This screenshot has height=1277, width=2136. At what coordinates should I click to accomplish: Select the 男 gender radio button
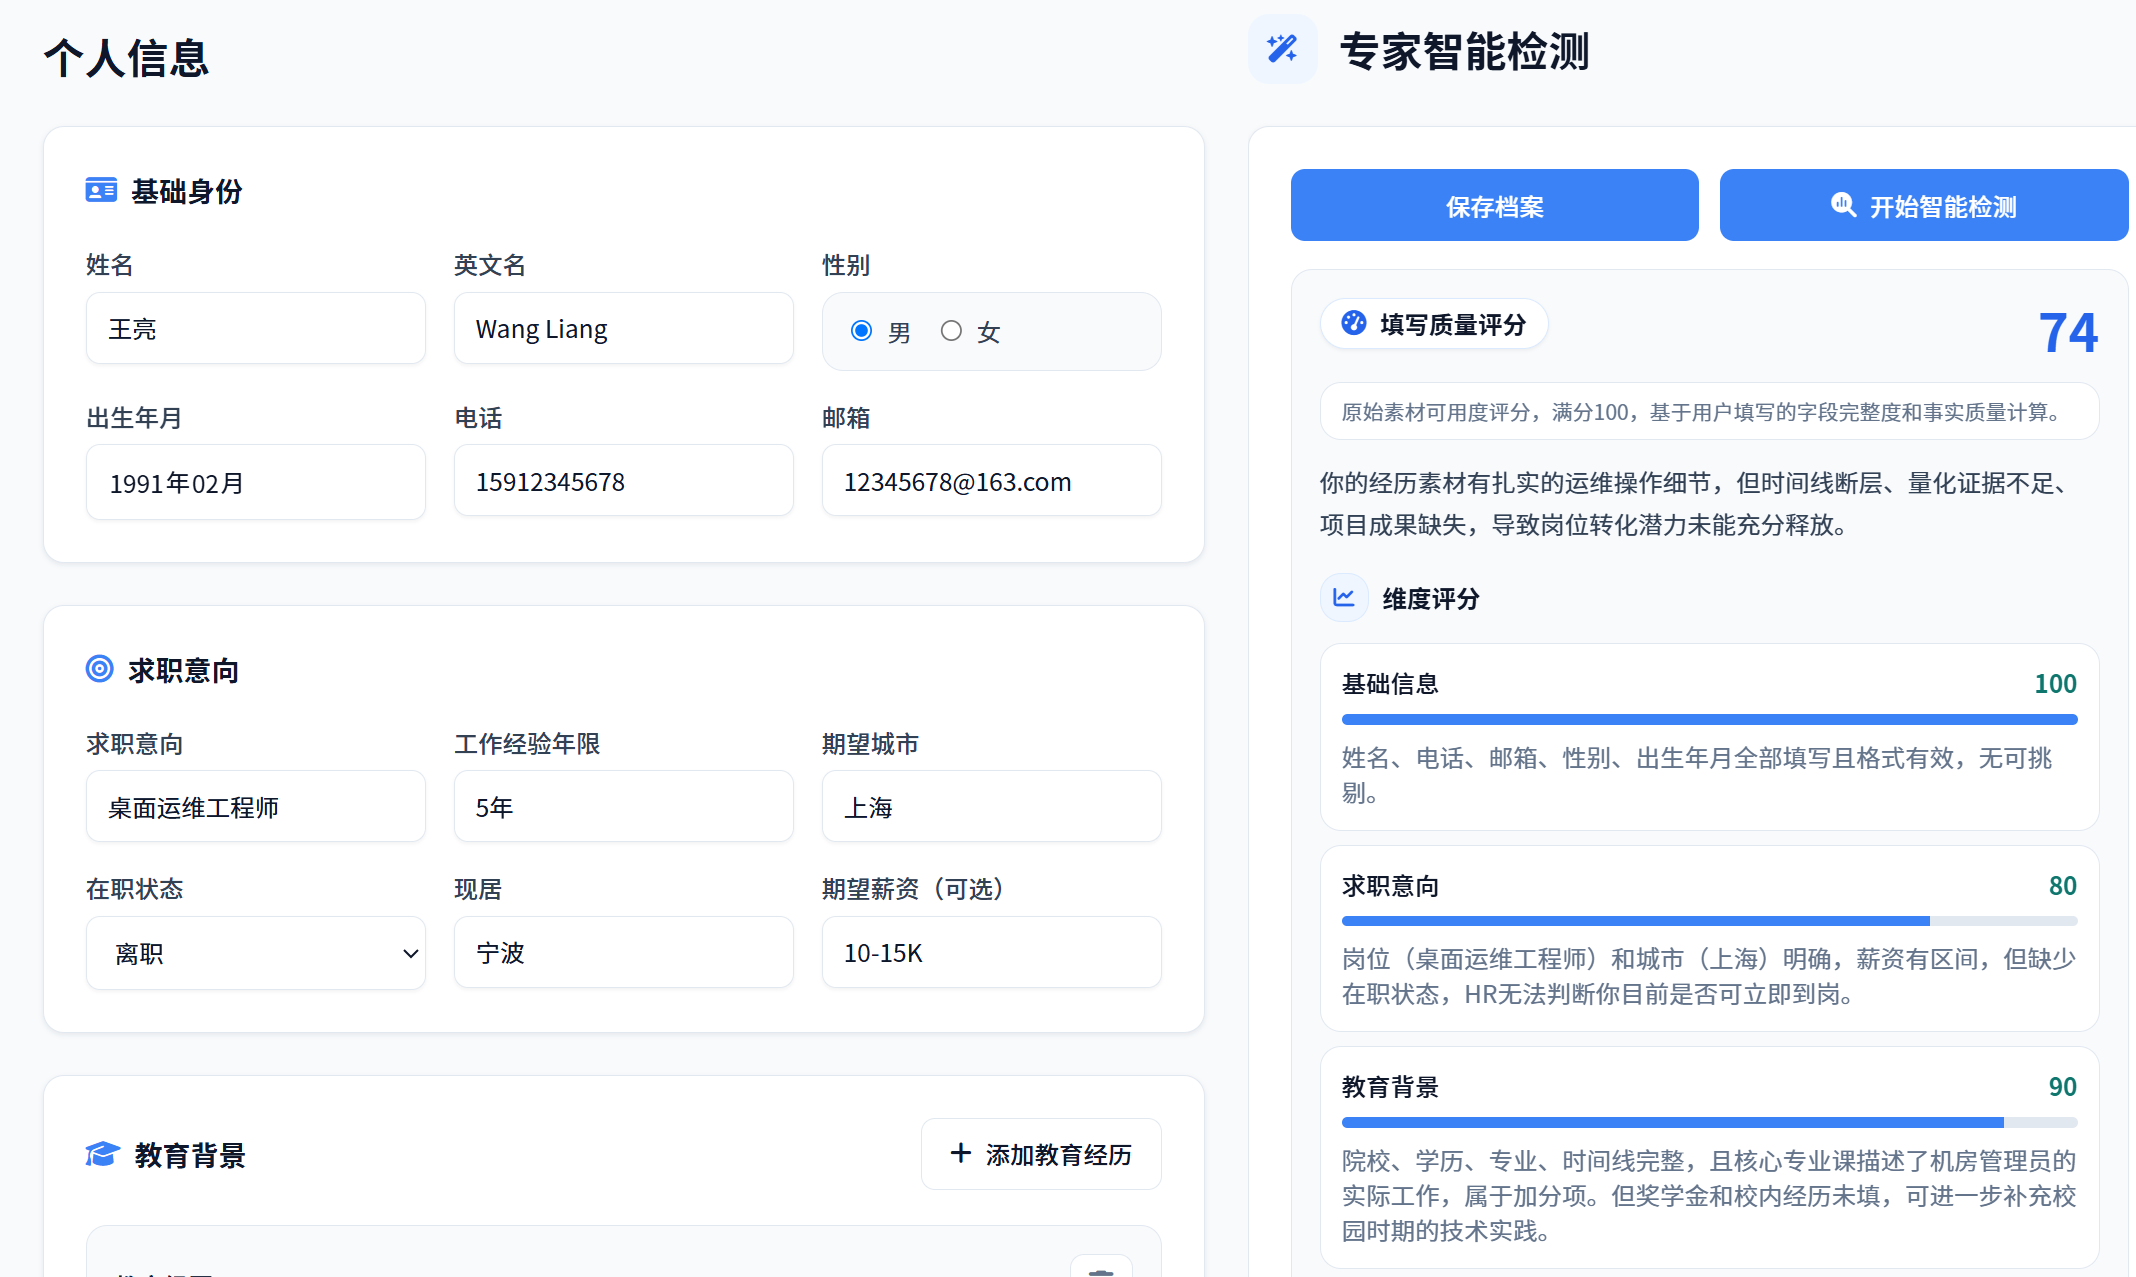click(861, 331)
